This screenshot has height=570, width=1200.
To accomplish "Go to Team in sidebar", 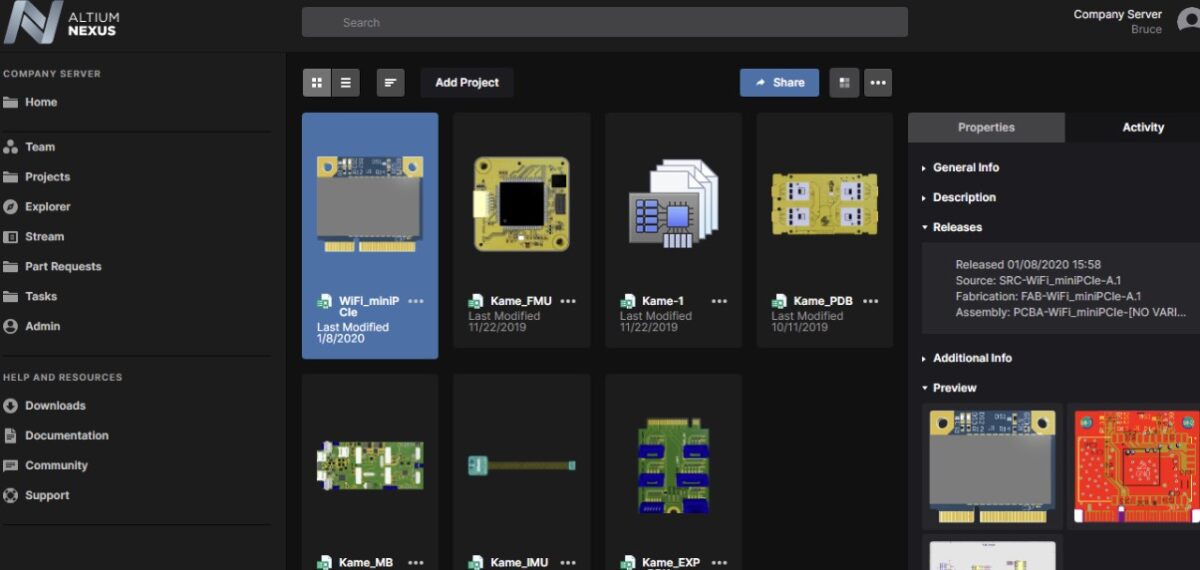I will 40,147.
